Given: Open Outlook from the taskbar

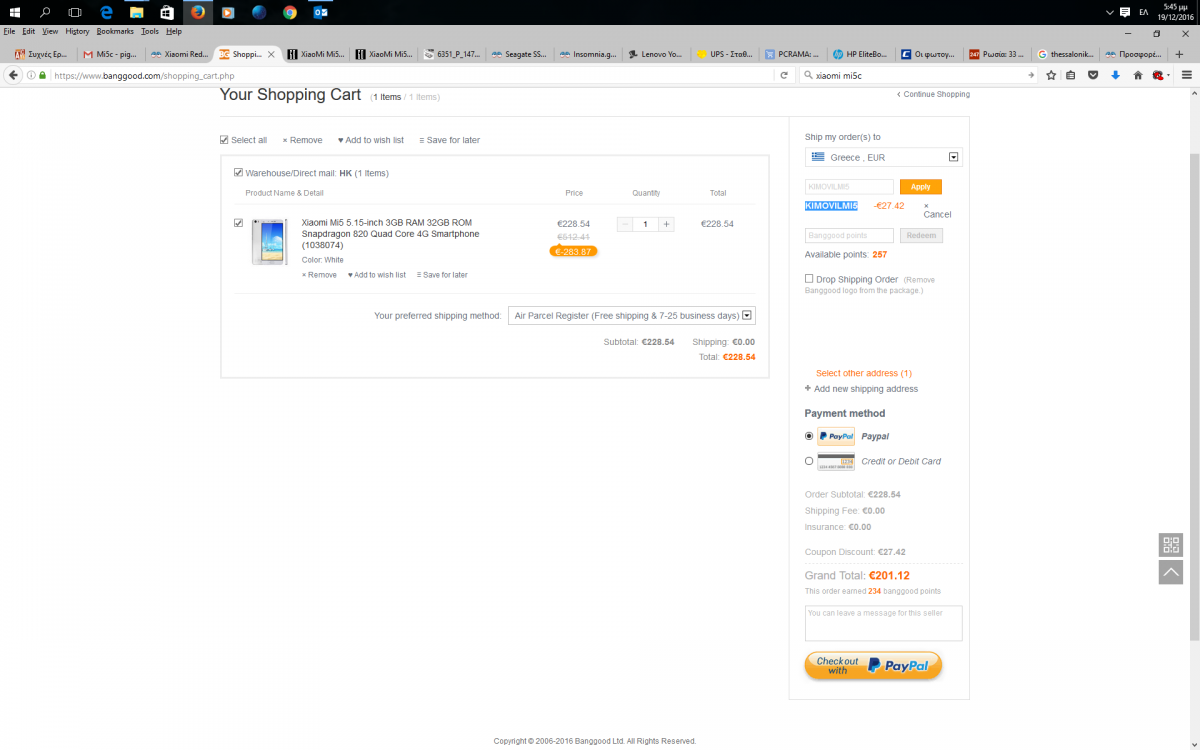Looking at the screenshot, I should point(320,12).
